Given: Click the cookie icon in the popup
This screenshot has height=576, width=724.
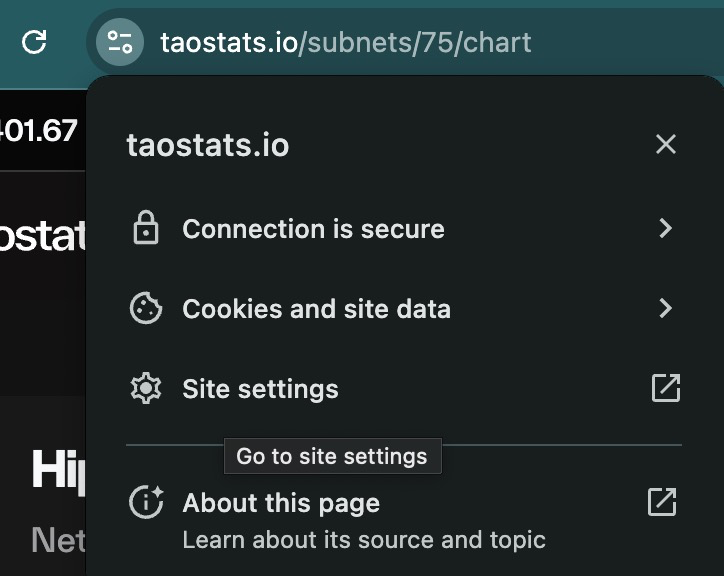Looking at the screenshot, I should pos(146,308).
